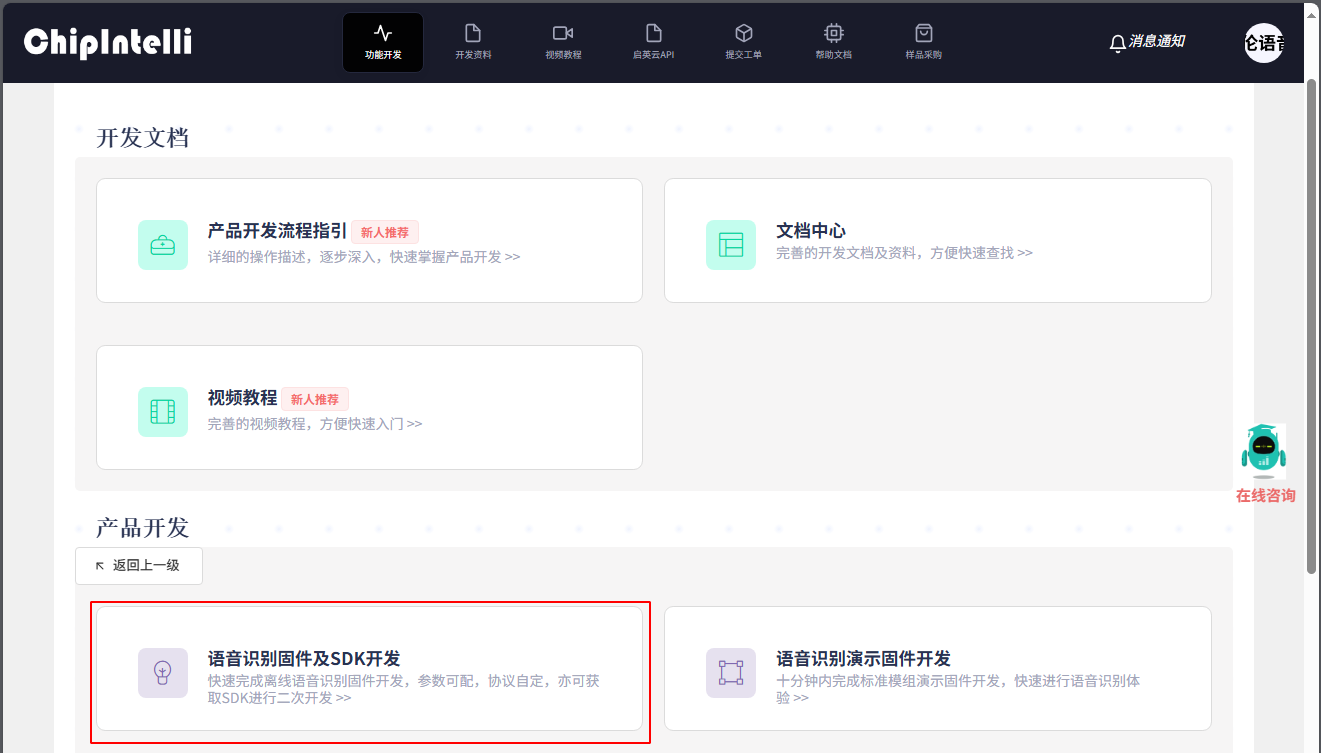Open 开发资料 in top navigation
Viewport: 1321px width, 753px height.
pyautogui.click(x=473, y=42)
